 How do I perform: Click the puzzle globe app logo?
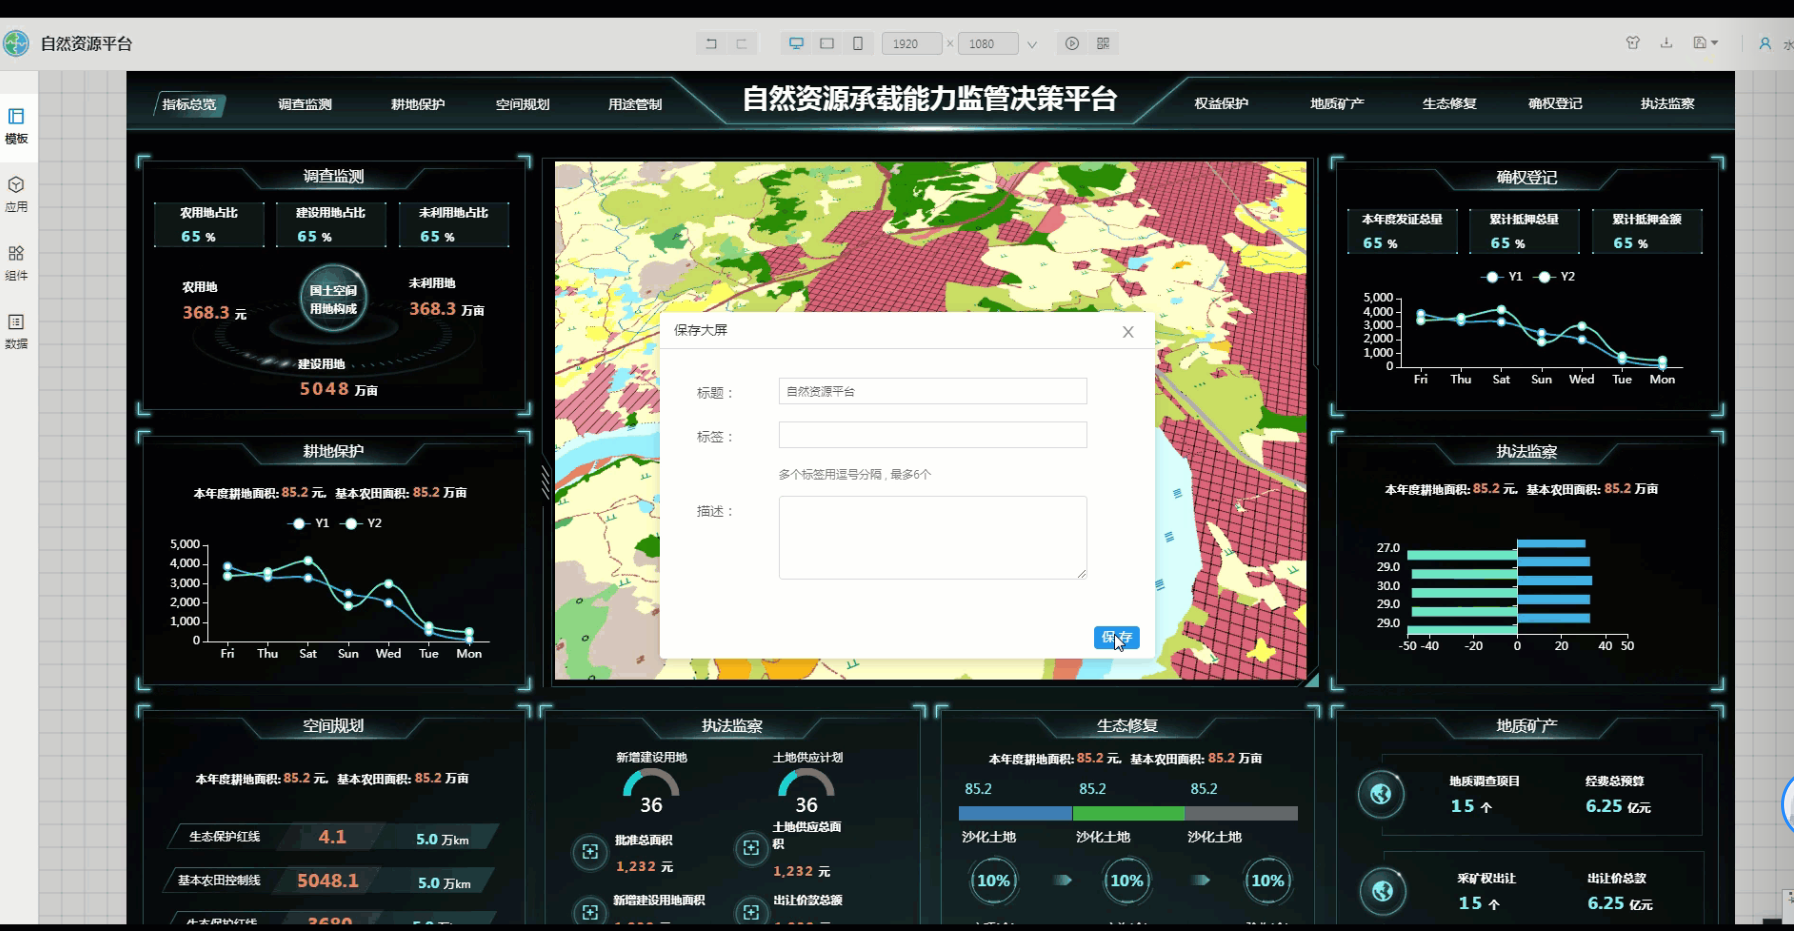point(16,43)
